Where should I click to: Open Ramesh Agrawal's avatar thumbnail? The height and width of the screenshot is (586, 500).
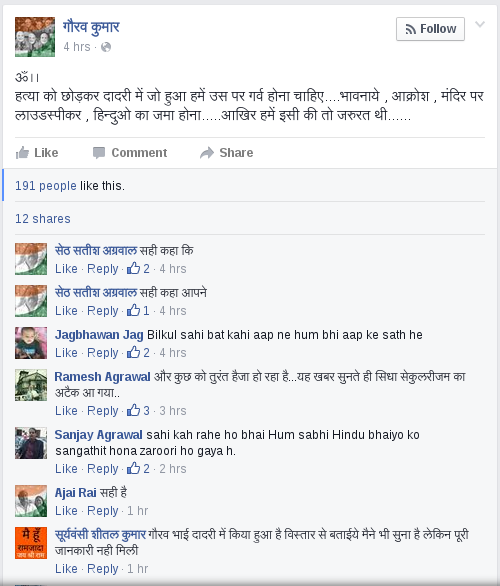pyautogui.click(x=31, y=385)
